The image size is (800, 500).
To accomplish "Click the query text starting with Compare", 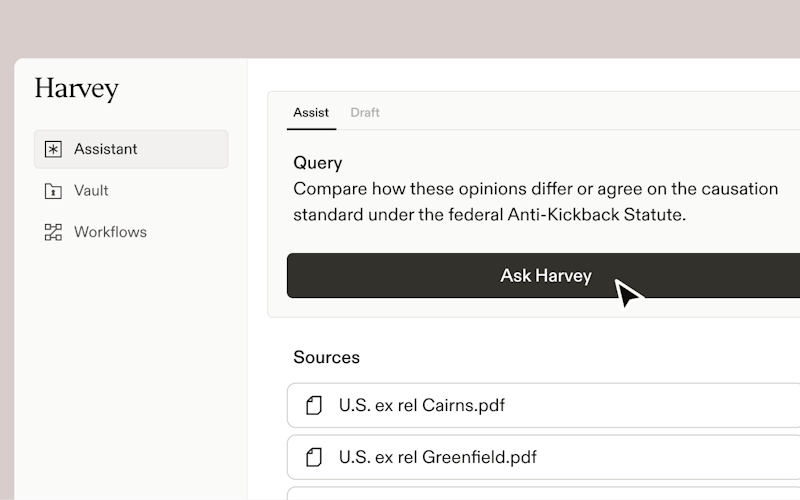I will (535, 188).
